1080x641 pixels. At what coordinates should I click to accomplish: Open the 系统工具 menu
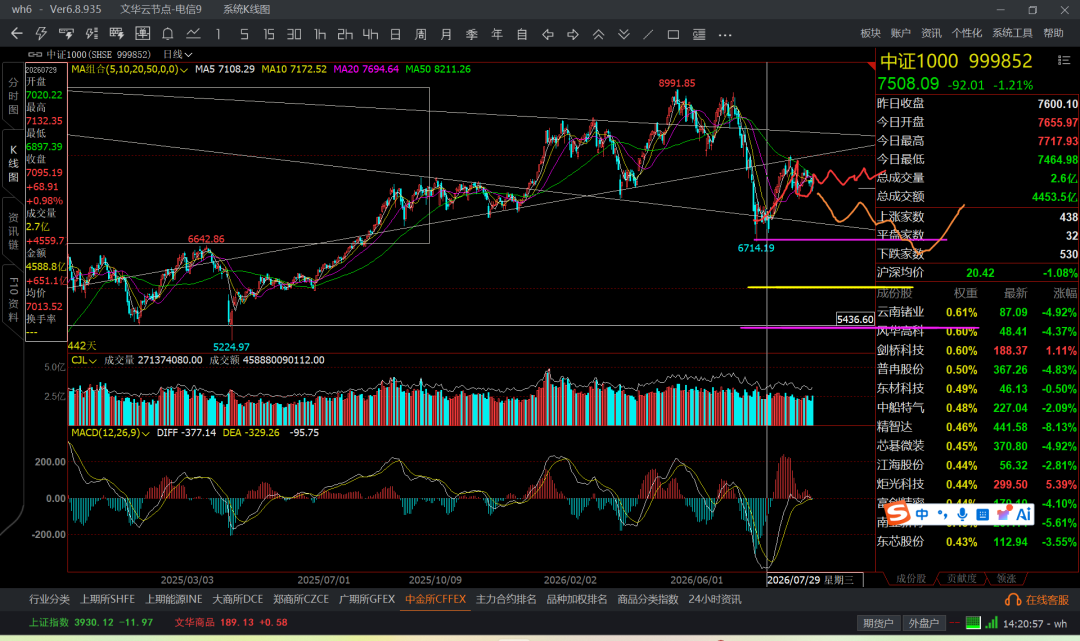pos(1012,33)
